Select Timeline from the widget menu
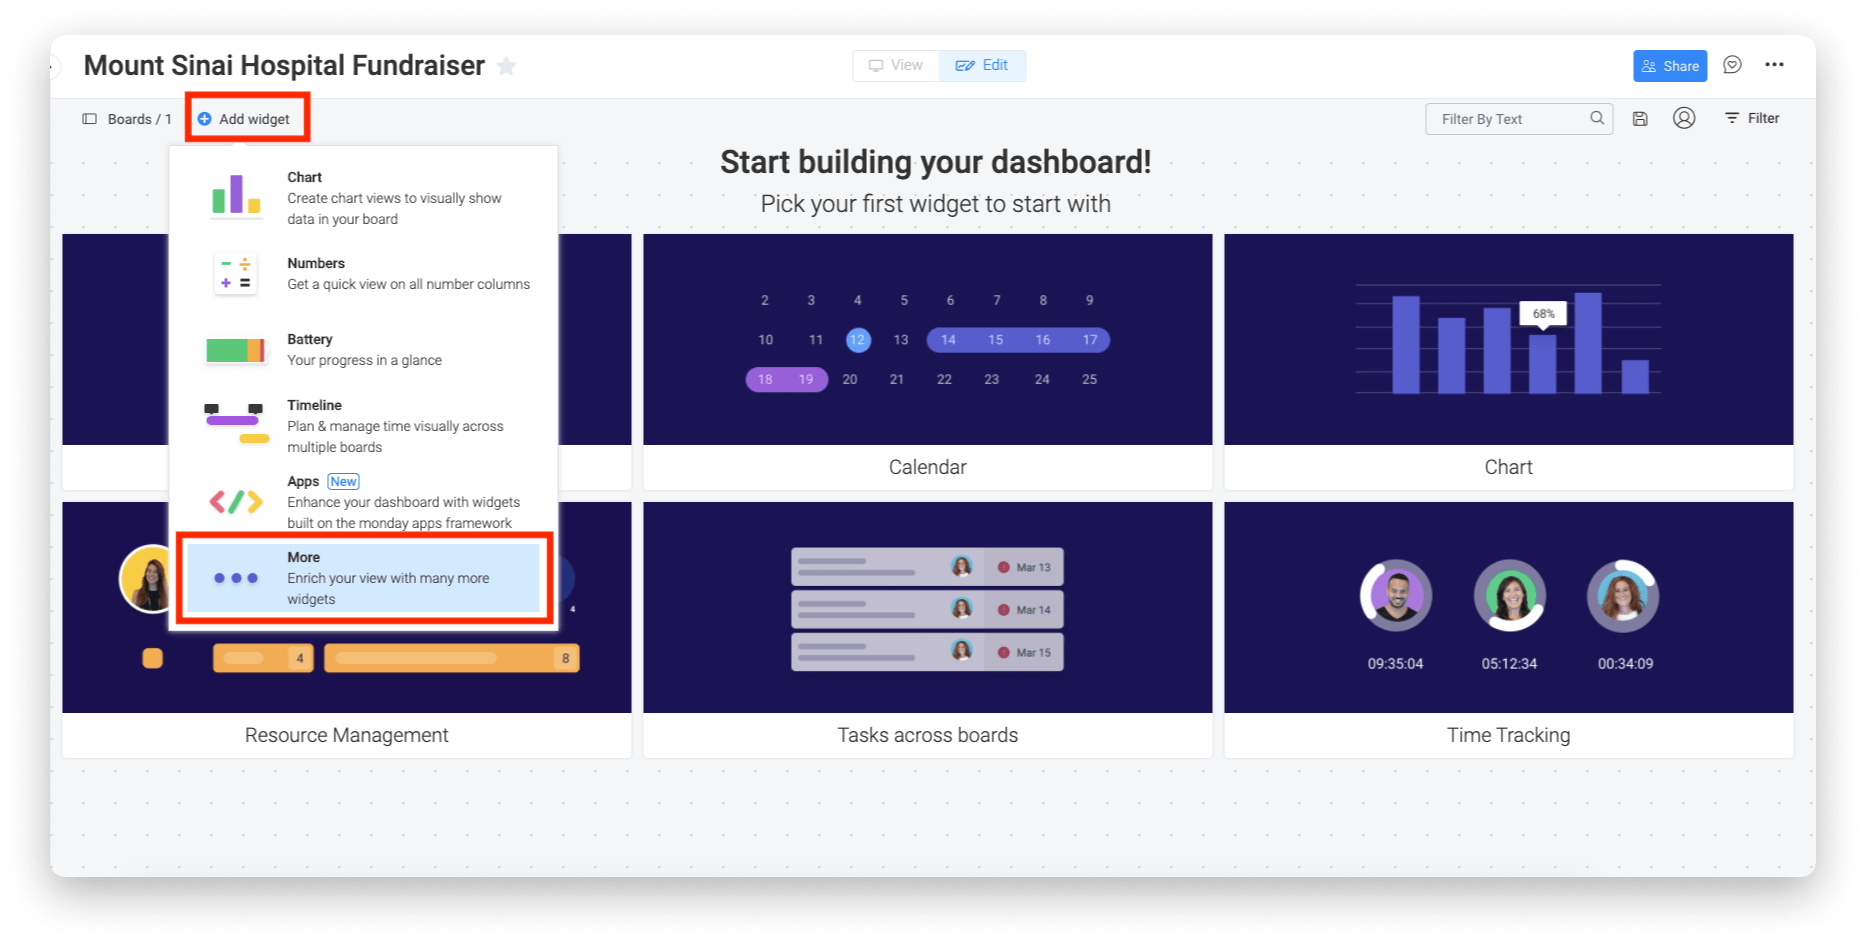This screenshot has width=1866, height=942. point(364,426)
